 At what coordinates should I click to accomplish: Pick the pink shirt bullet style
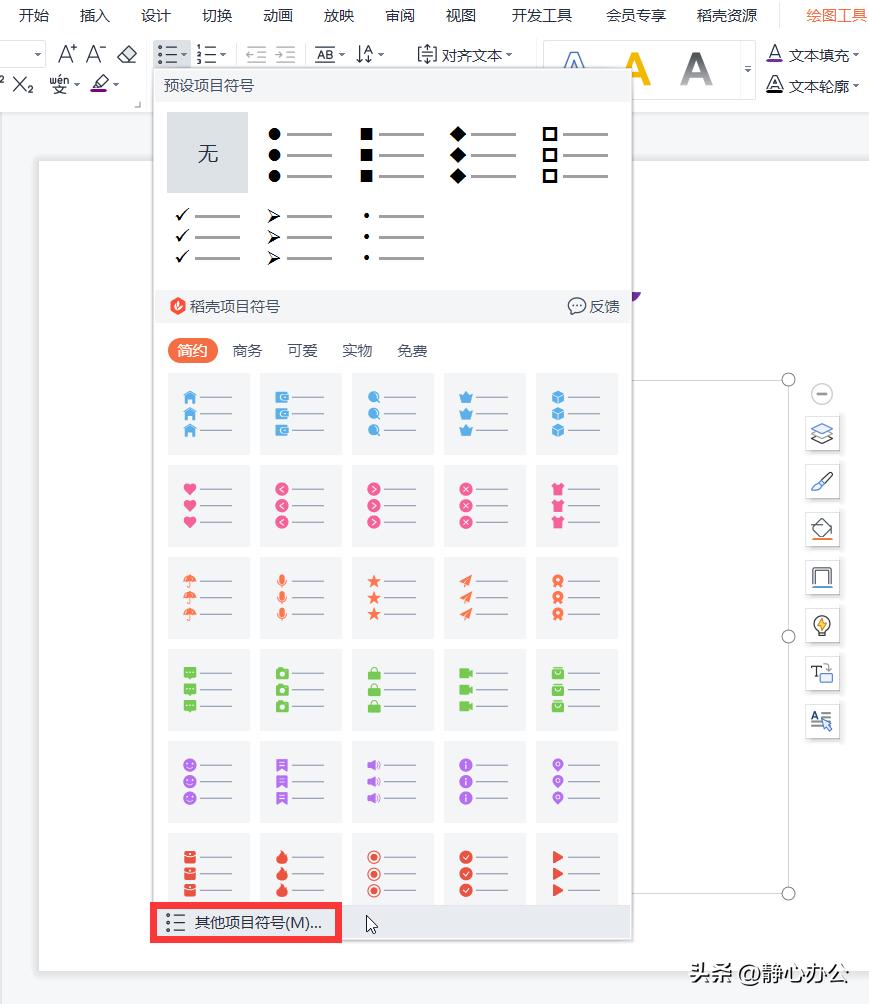click(x=577, y=506)
